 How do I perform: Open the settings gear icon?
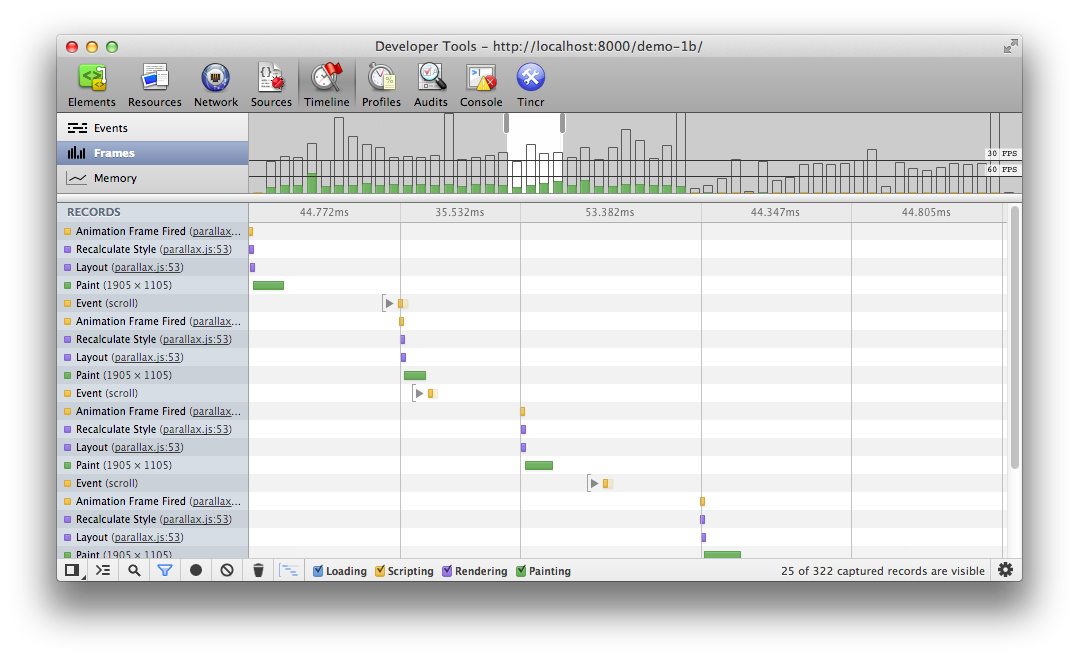pos(1005,570)
